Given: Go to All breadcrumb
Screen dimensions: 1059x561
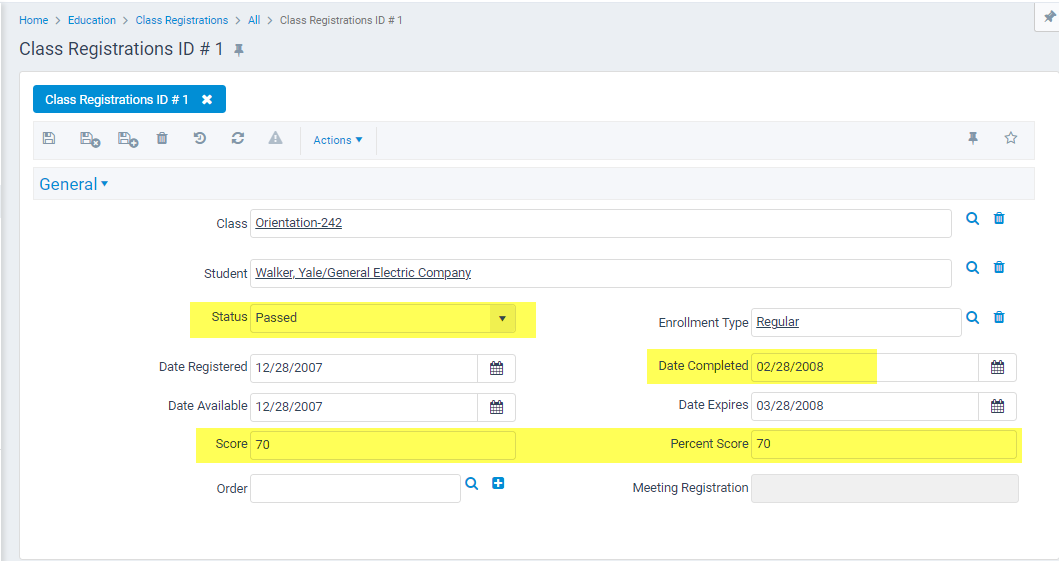Looking at the screenshot, I should coord(254,20).
